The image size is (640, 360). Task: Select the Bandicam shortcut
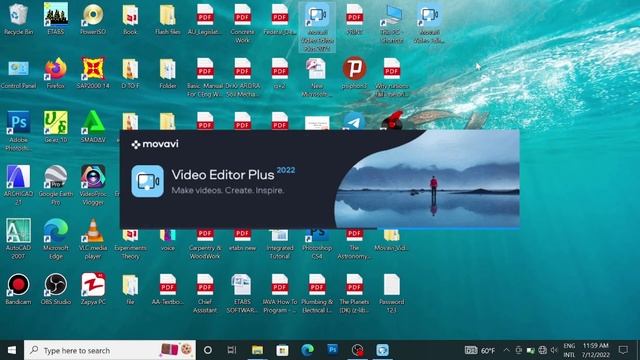click(18, 289)
